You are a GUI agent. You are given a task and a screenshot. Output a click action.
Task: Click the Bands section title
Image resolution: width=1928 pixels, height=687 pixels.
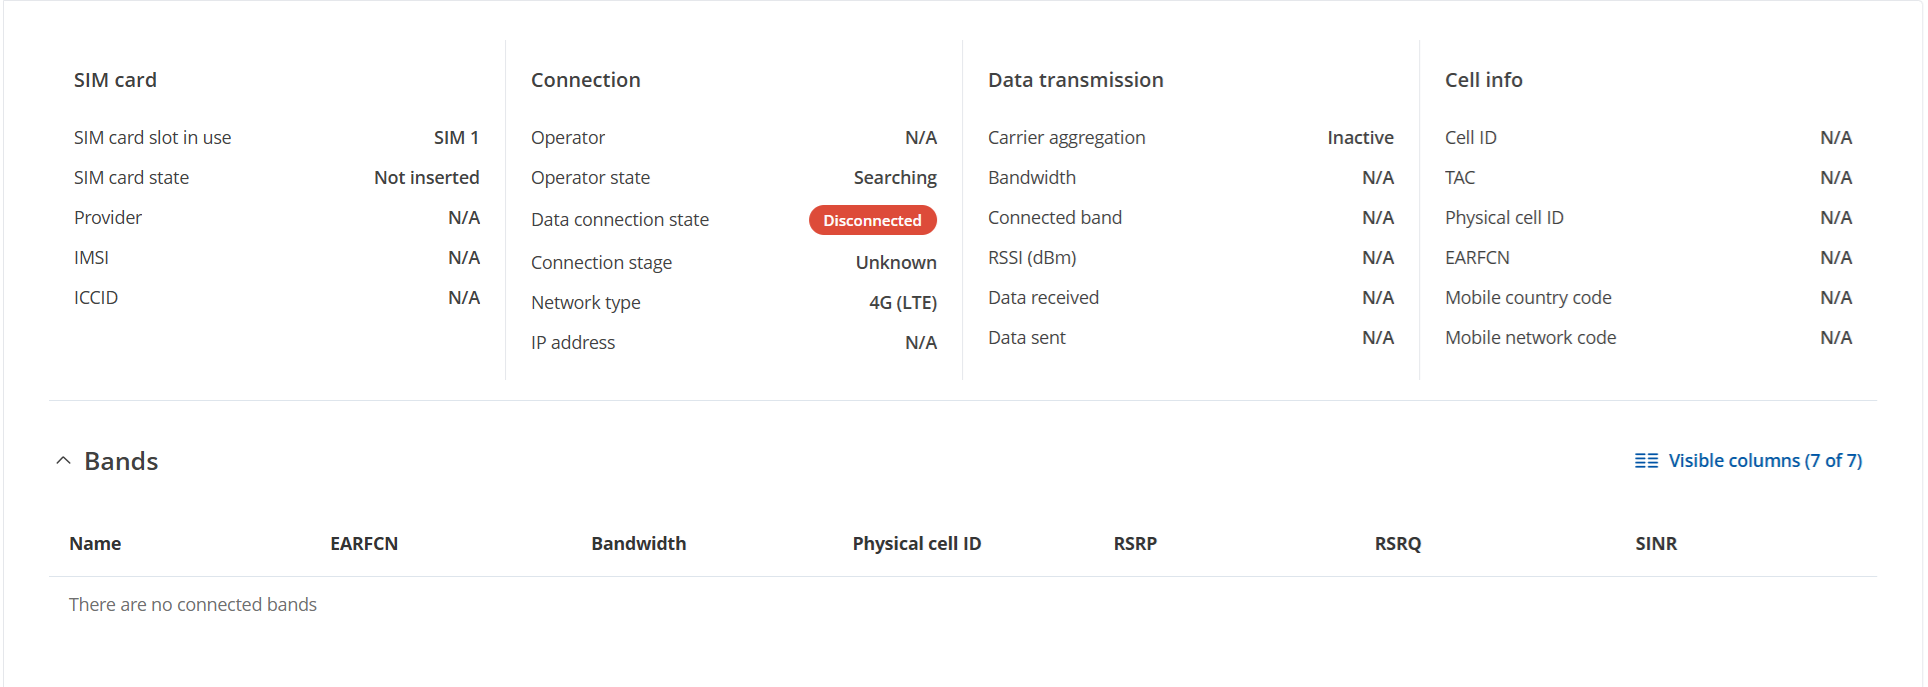tap(121, 461)
